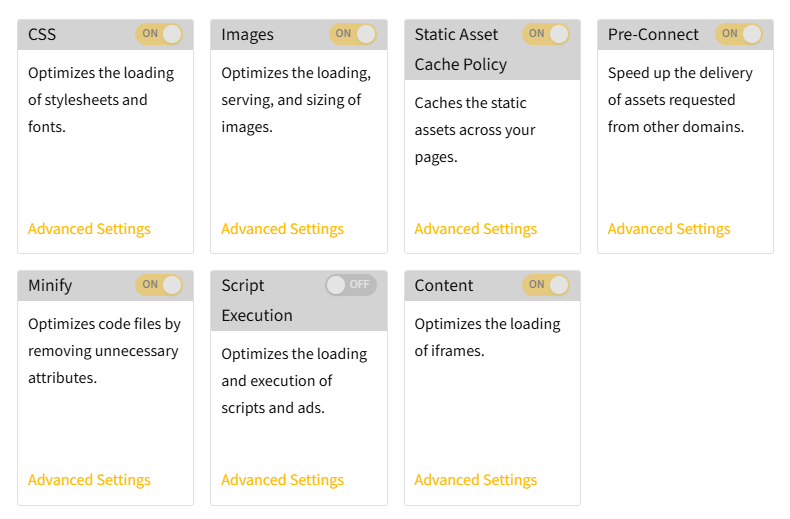Open Minify Advanced Settings link
The width and height of the screenshot is (790, 519).
click(x=89, y=480)
